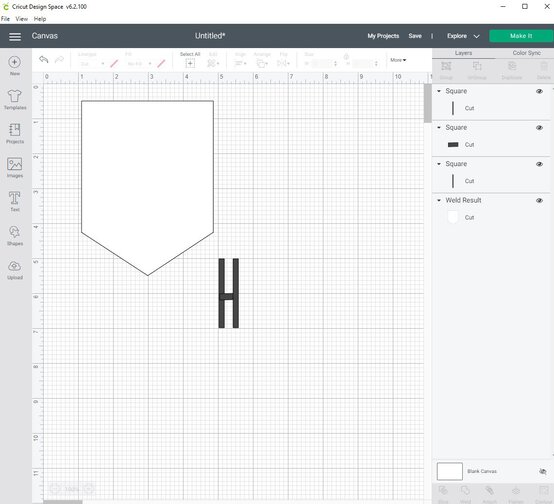
Task: Select the Weld Result layer thumbnail
Action: pos(453,217)
